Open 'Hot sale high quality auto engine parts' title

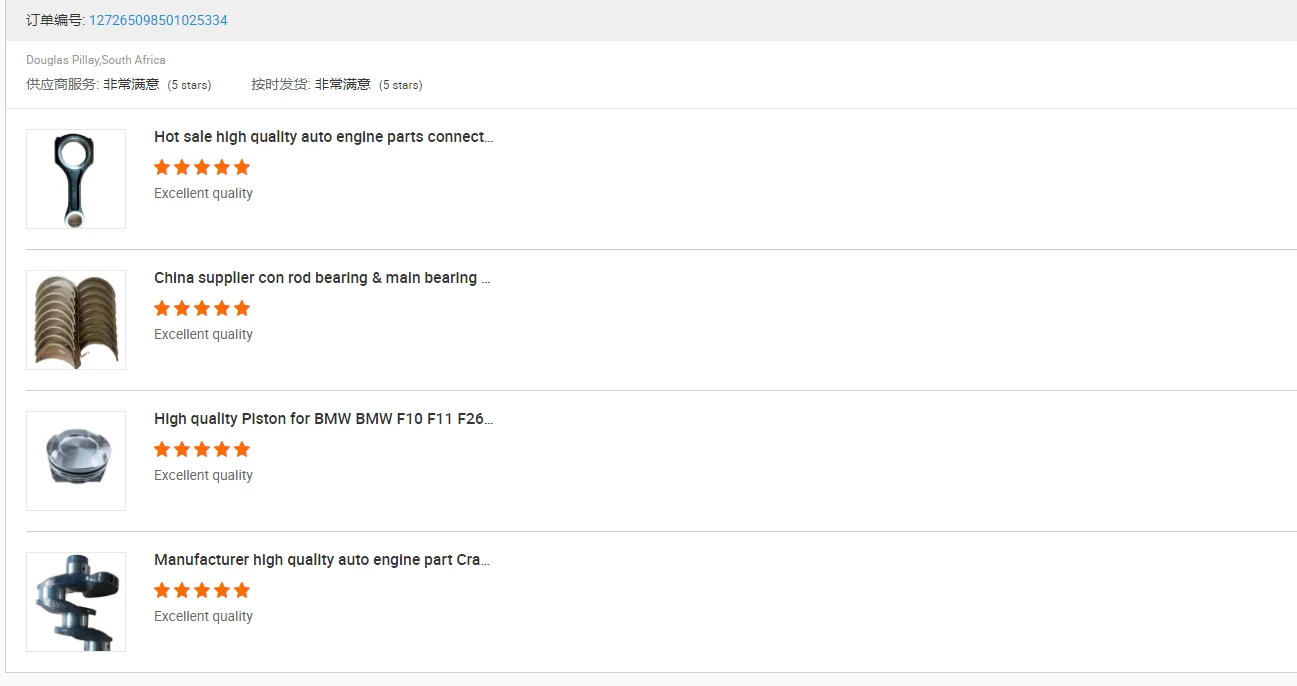pos(323,137)
